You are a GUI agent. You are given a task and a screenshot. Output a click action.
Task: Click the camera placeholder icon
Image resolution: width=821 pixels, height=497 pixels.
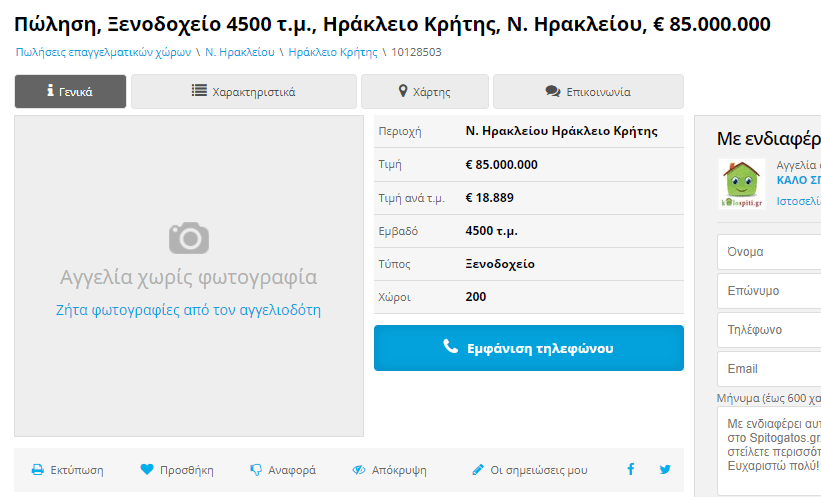pos(188,238)
